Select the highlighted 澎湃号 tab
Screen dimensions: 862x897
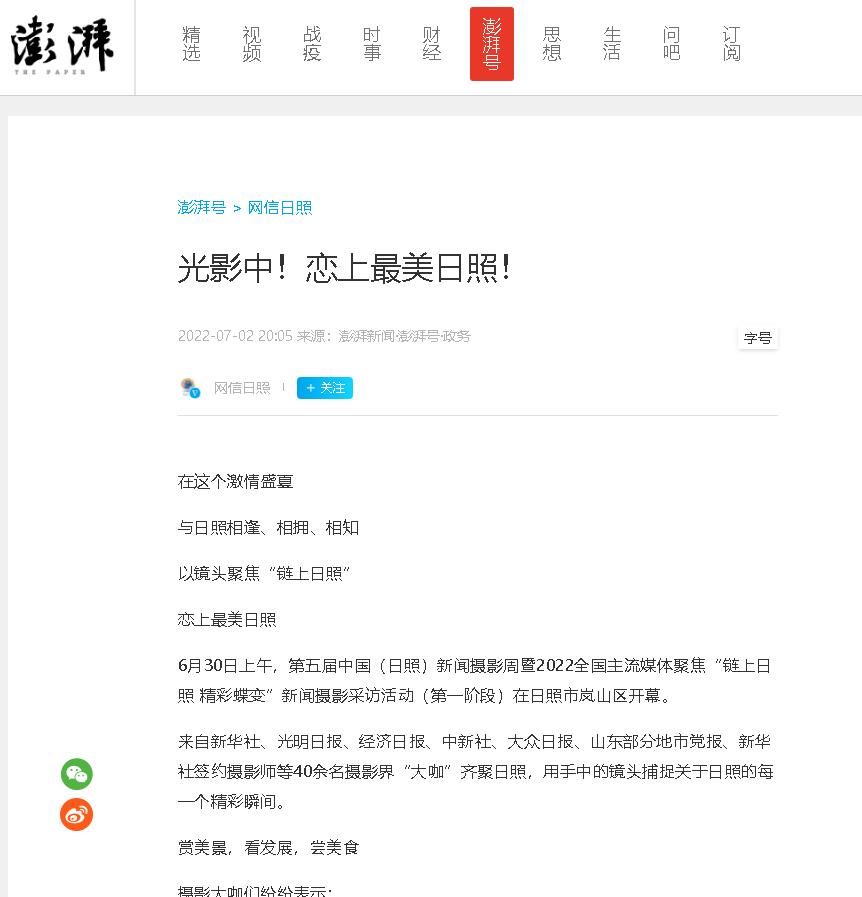point(492,44)
